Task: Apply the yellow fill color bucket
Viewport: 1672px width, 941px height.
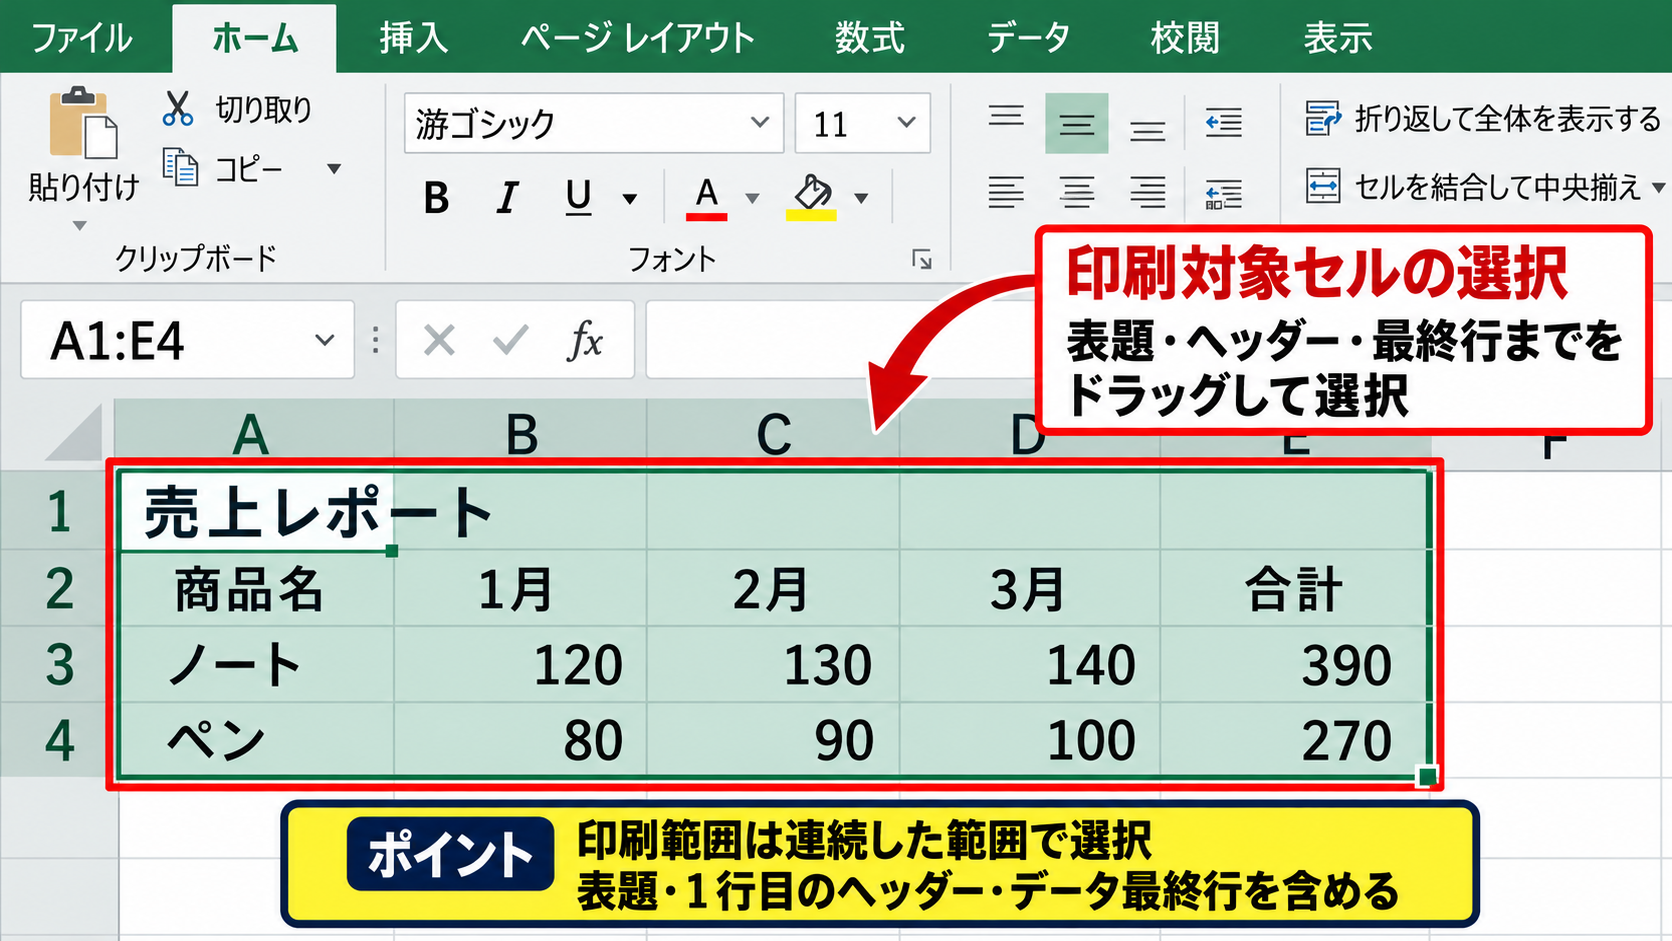Action: point(811,197)
